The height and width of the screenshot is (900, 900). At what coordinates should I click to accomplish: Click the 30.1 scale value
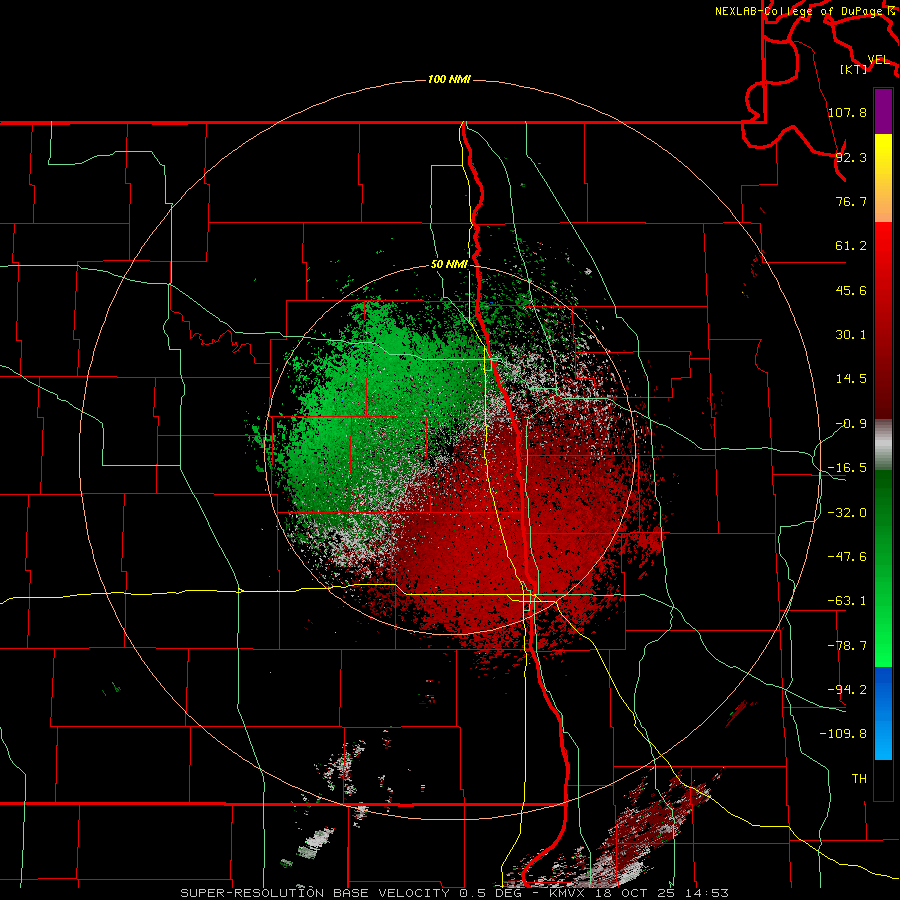coord(851,335)
